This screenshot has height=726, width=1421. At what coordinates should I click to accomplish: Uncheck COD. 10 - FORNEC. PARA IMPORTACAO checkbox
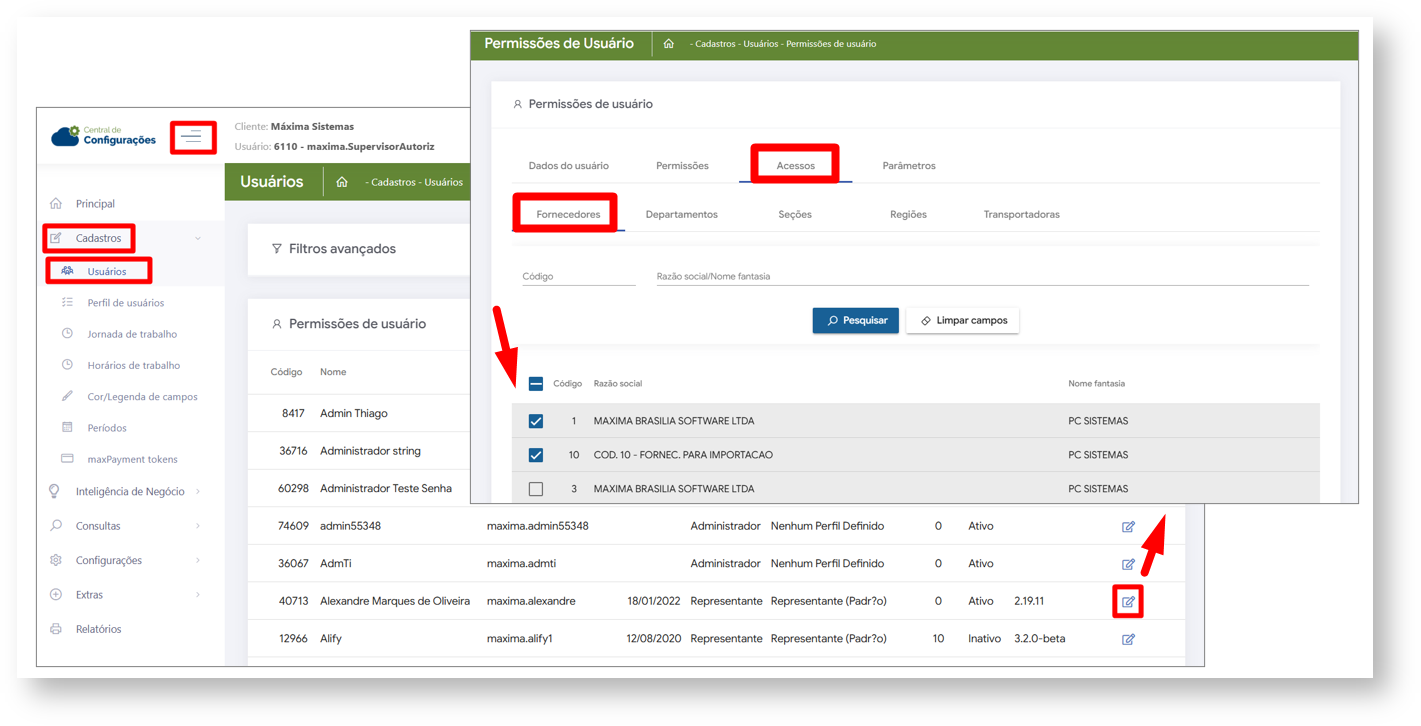536,455
